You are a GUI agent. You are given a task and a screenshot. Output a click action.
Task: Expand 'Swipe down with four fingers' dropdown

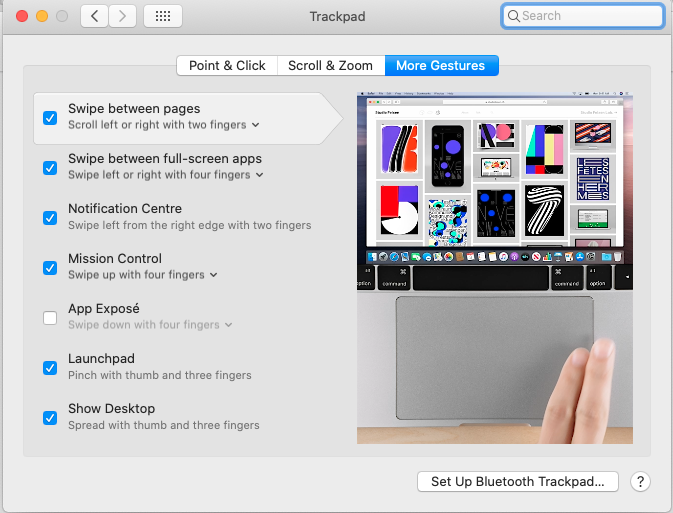coord(150,325)
